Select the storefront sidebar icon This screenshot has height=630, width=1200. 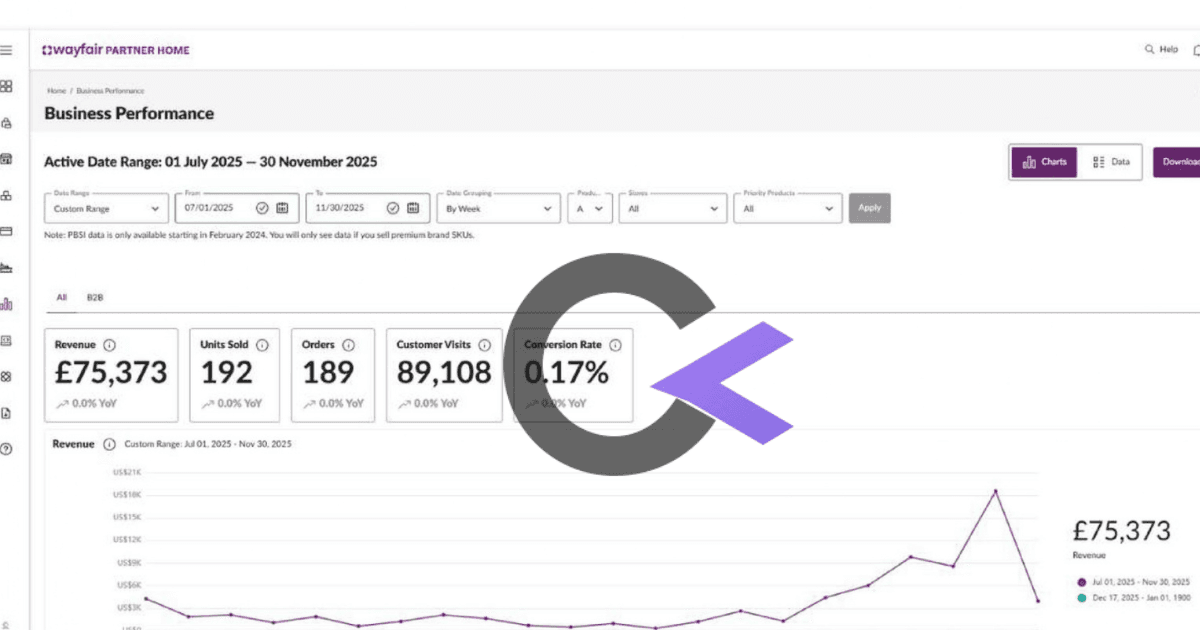pos(6,159)
